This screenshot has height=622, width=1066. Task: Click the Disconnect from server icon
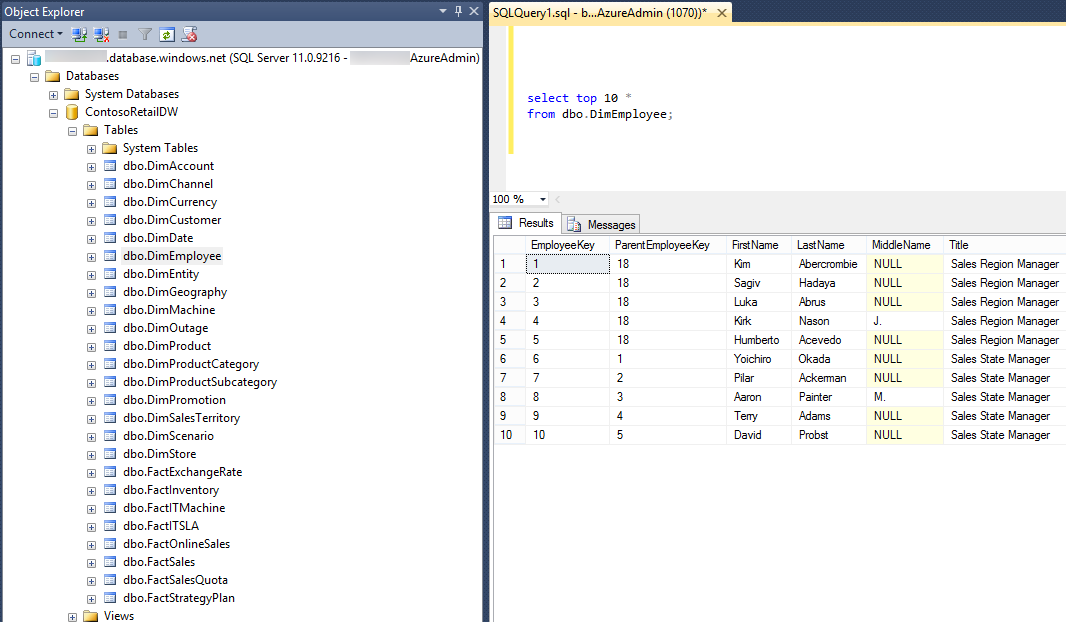click(102, 33)
